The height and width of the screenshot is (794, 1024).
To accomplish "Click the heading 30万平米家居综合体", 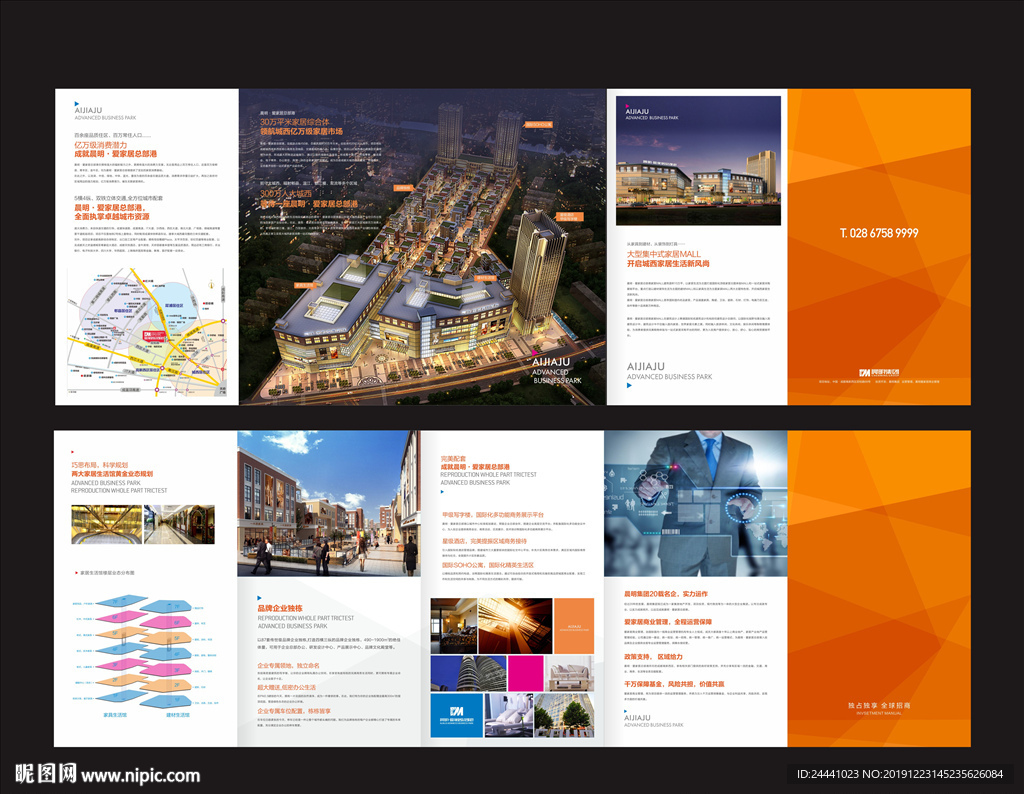I will tap(295, 121).
